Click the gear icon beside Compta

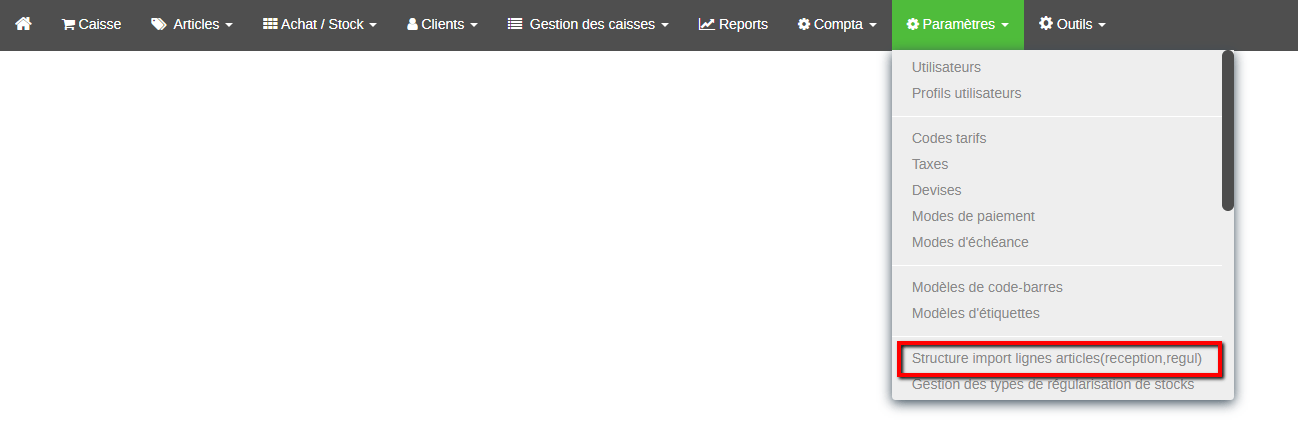[x=804, y=24]
